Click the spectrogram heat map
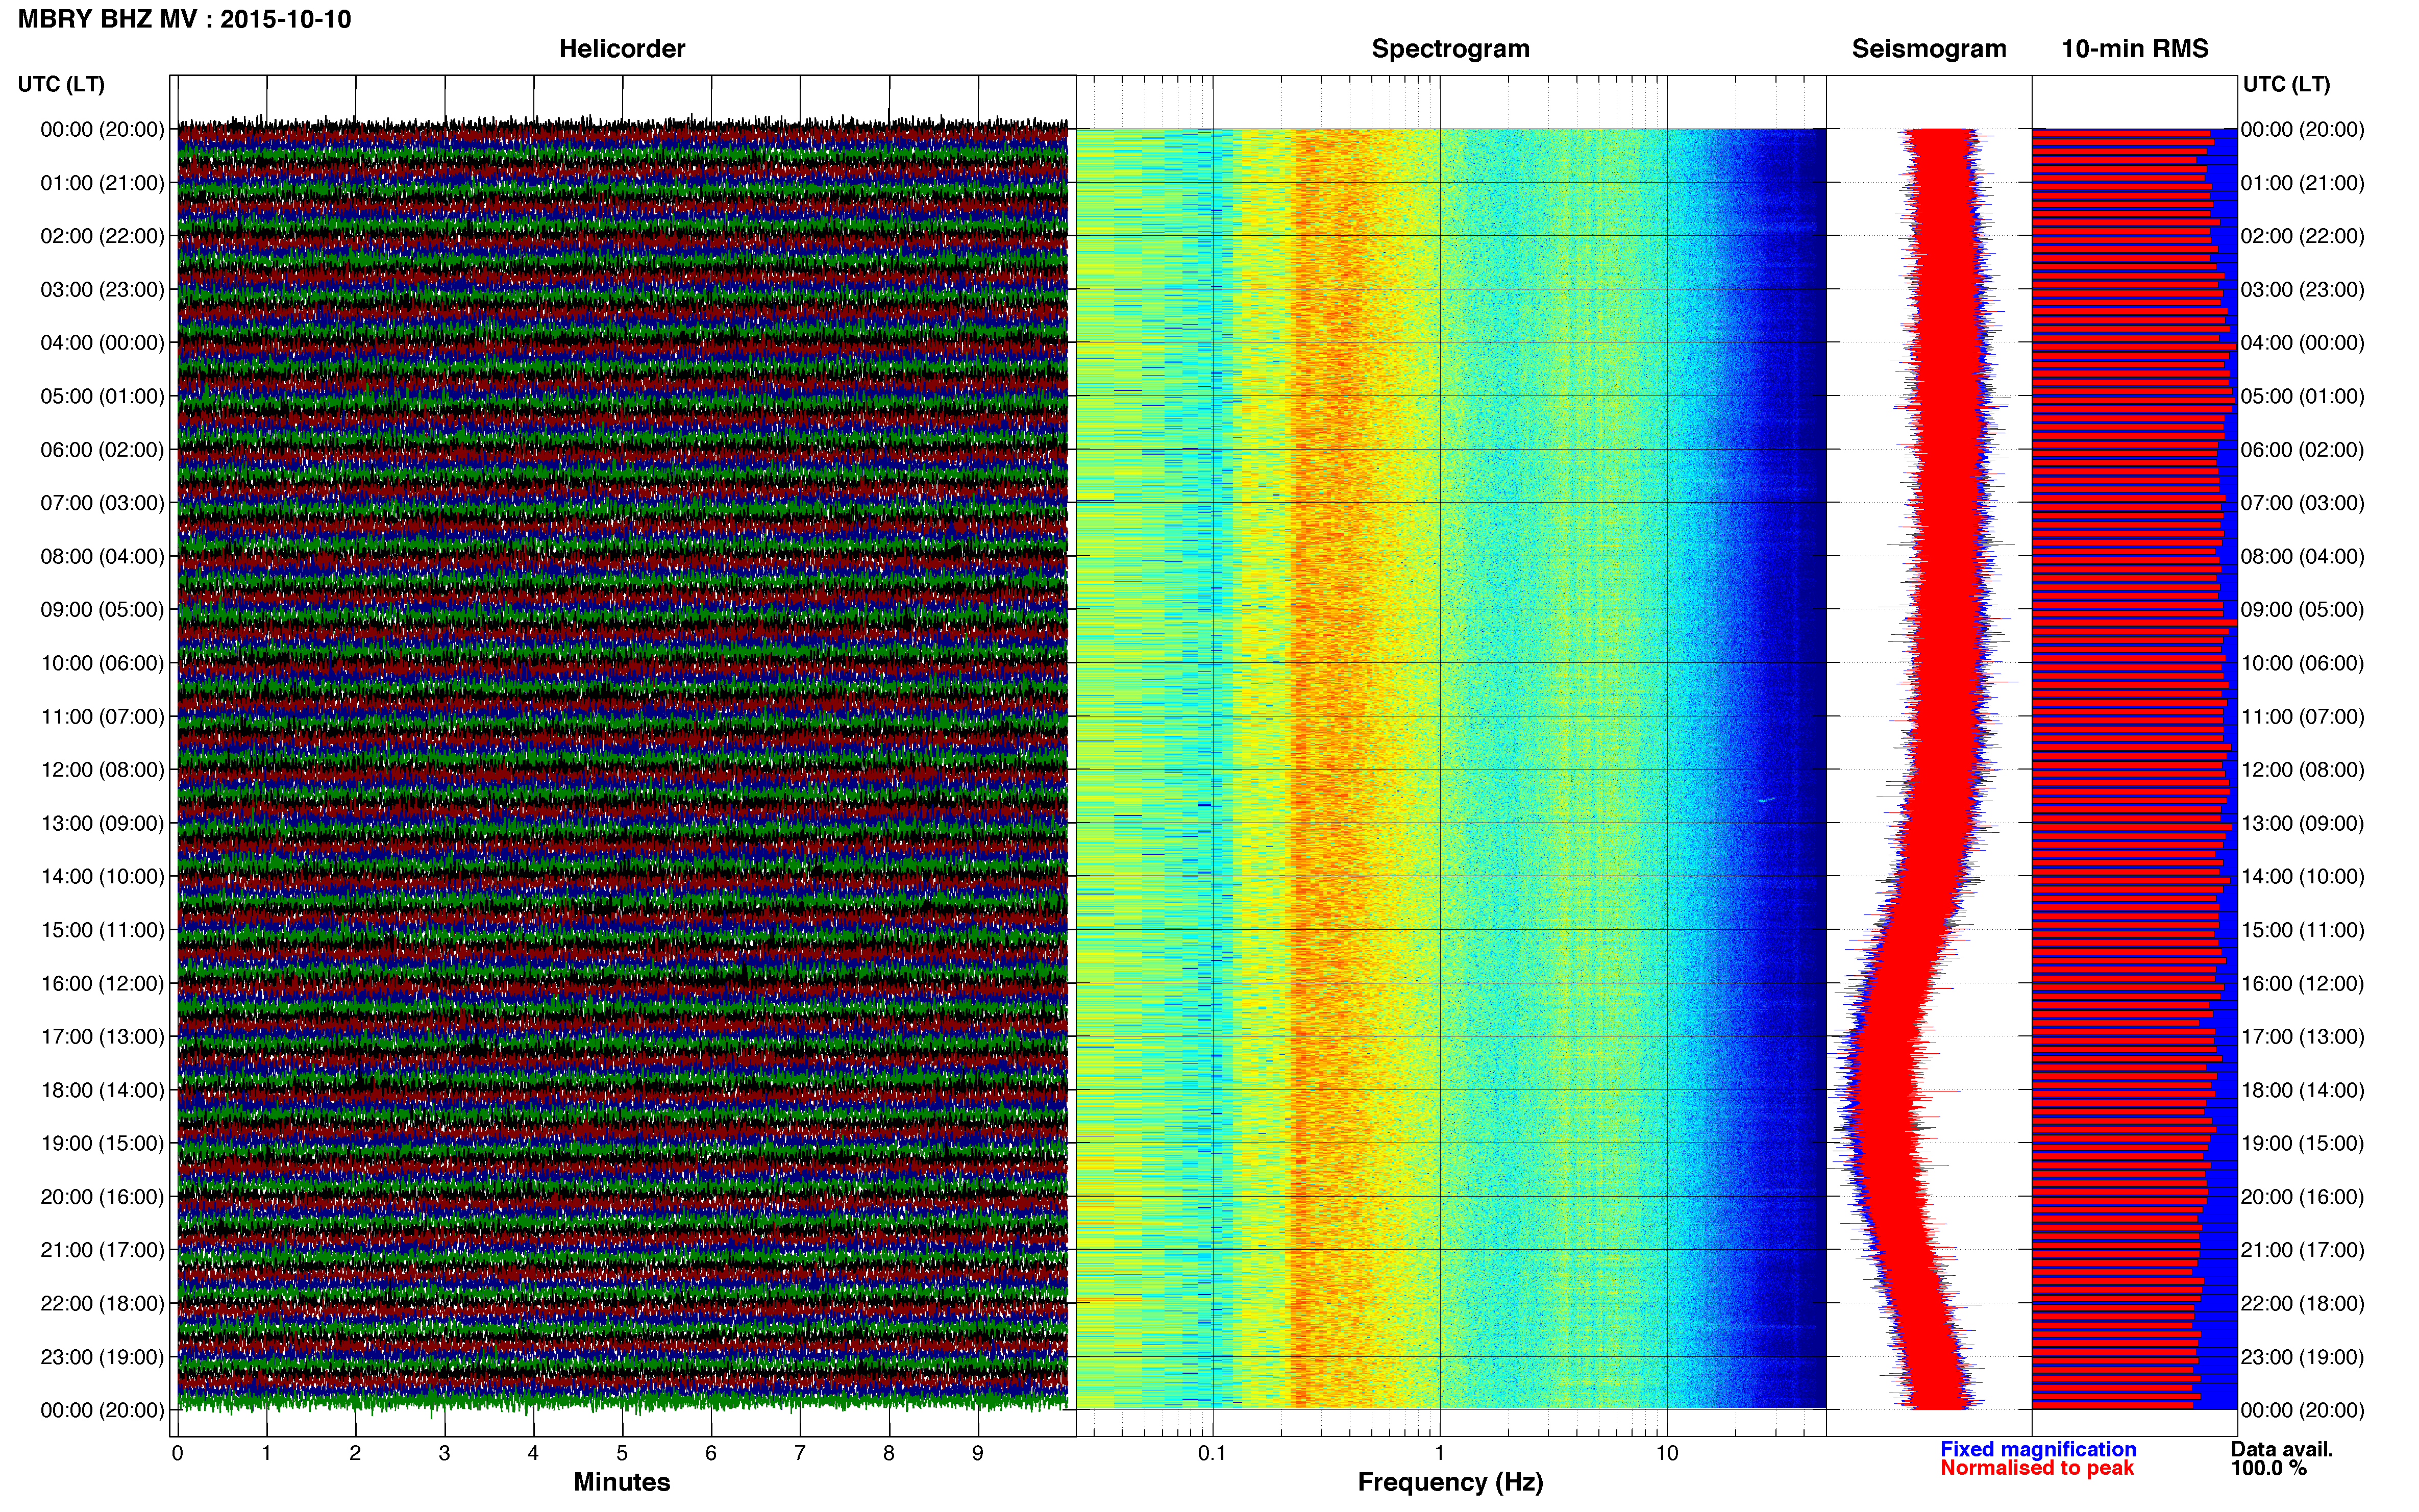 (1451, 768)
